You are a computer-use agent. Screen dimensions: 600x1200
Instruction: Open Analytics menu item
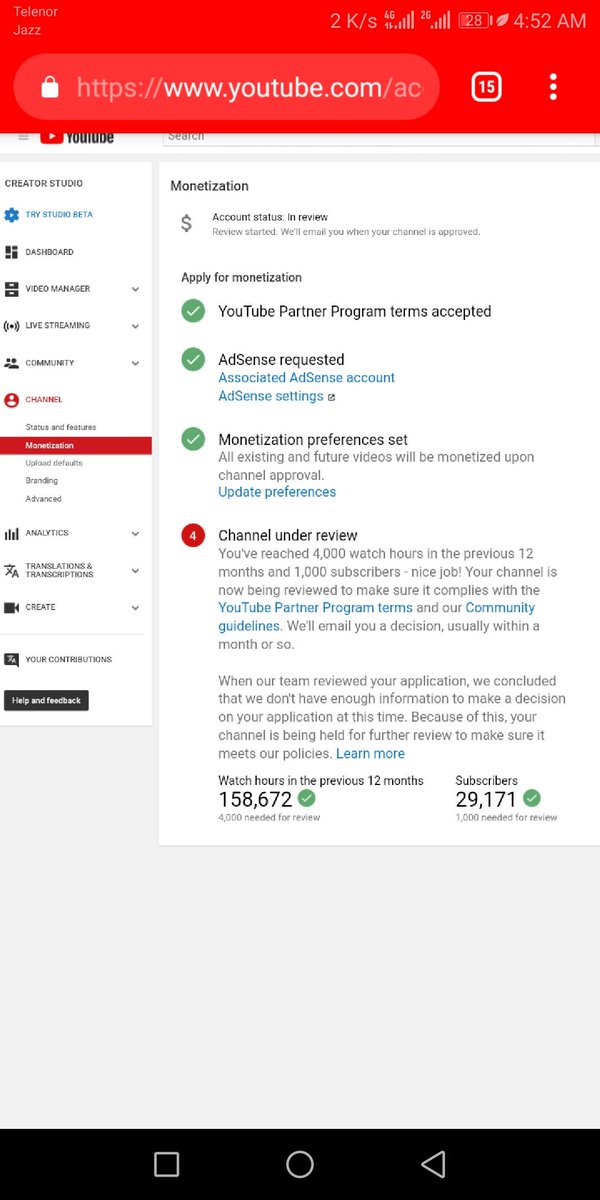[47, 534]
